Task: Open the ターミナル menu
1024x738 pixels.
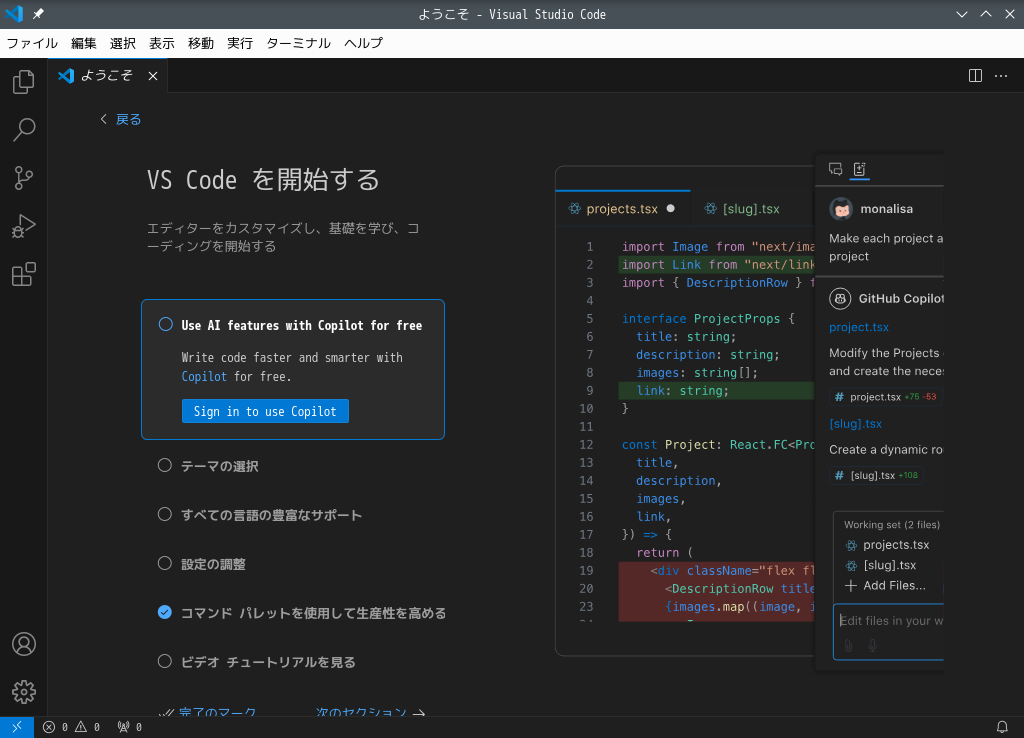Action: (298, 43)
